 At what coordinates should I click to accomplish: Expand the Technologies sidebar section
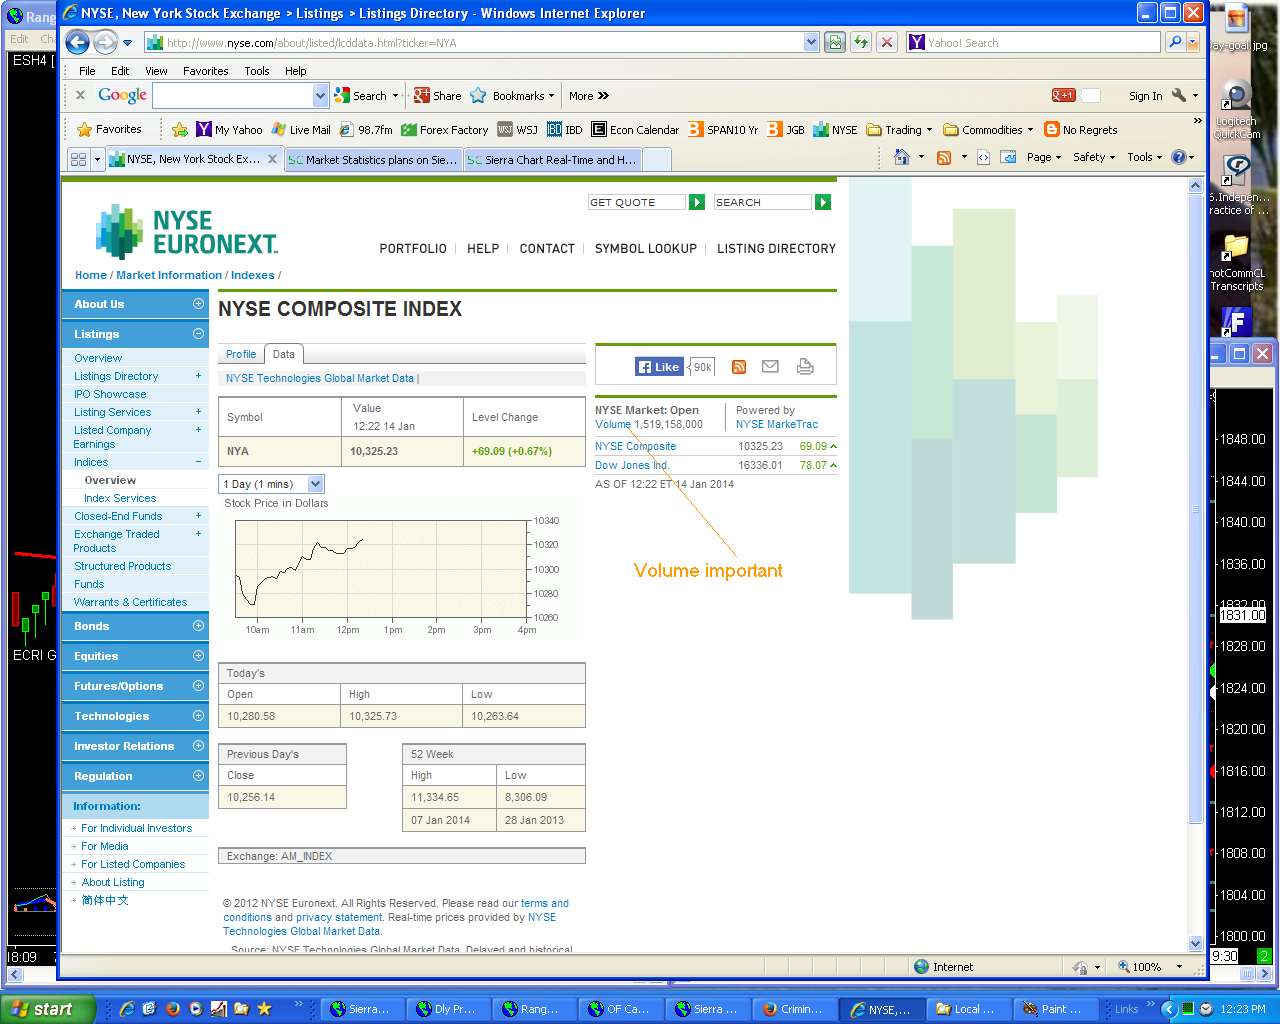click(x=198, y=716)
